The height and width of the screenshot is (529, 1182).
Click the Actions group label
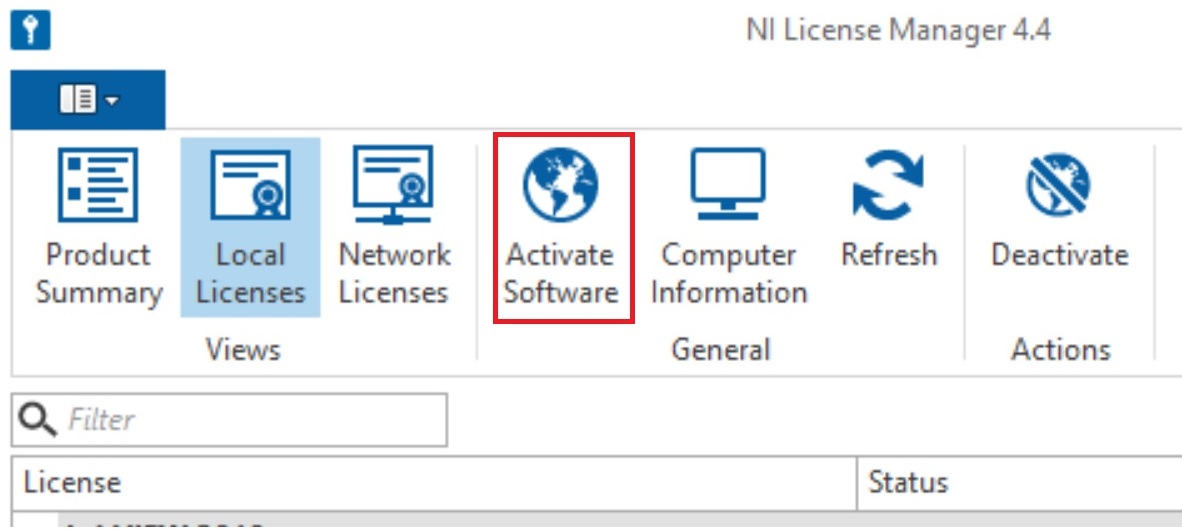(1061, 350)
